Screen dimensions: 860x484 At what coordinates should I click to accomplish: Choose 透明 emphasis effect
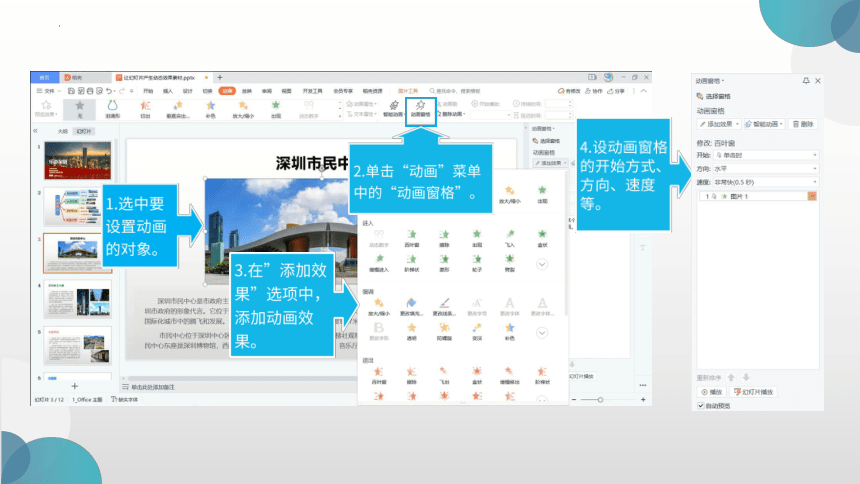(412, 331)
